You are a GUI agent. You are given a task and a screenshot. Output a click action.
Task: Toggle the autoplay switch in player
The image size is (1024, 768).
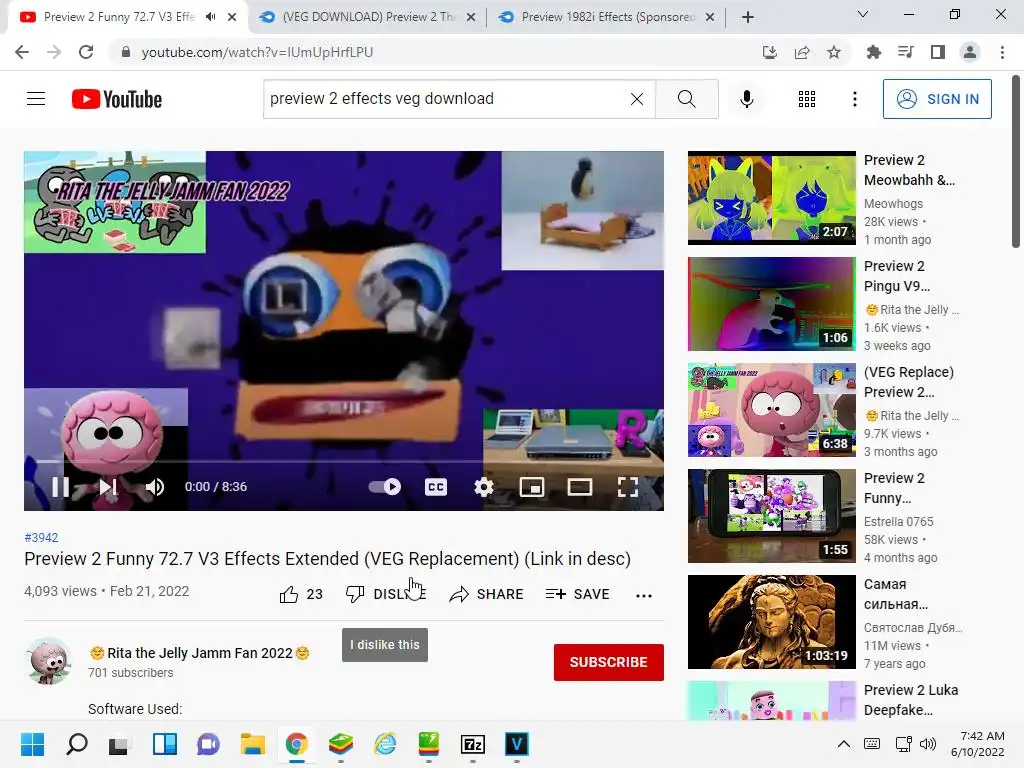385,487
